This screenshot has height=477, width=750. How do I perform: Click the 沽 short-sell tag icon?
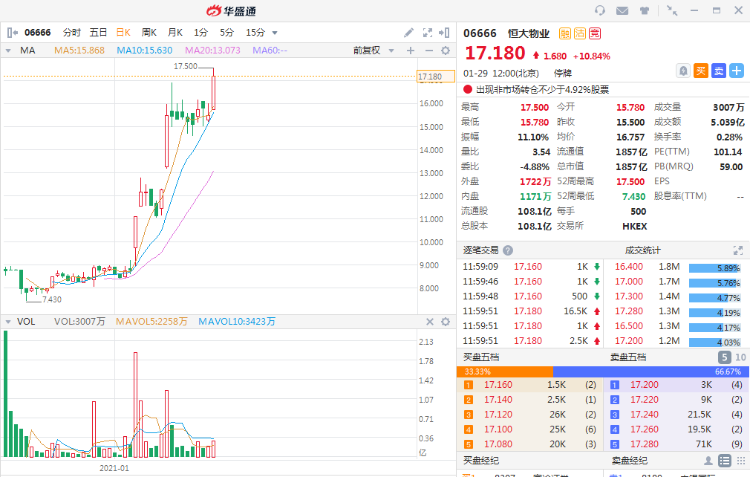tap(580, 33)
